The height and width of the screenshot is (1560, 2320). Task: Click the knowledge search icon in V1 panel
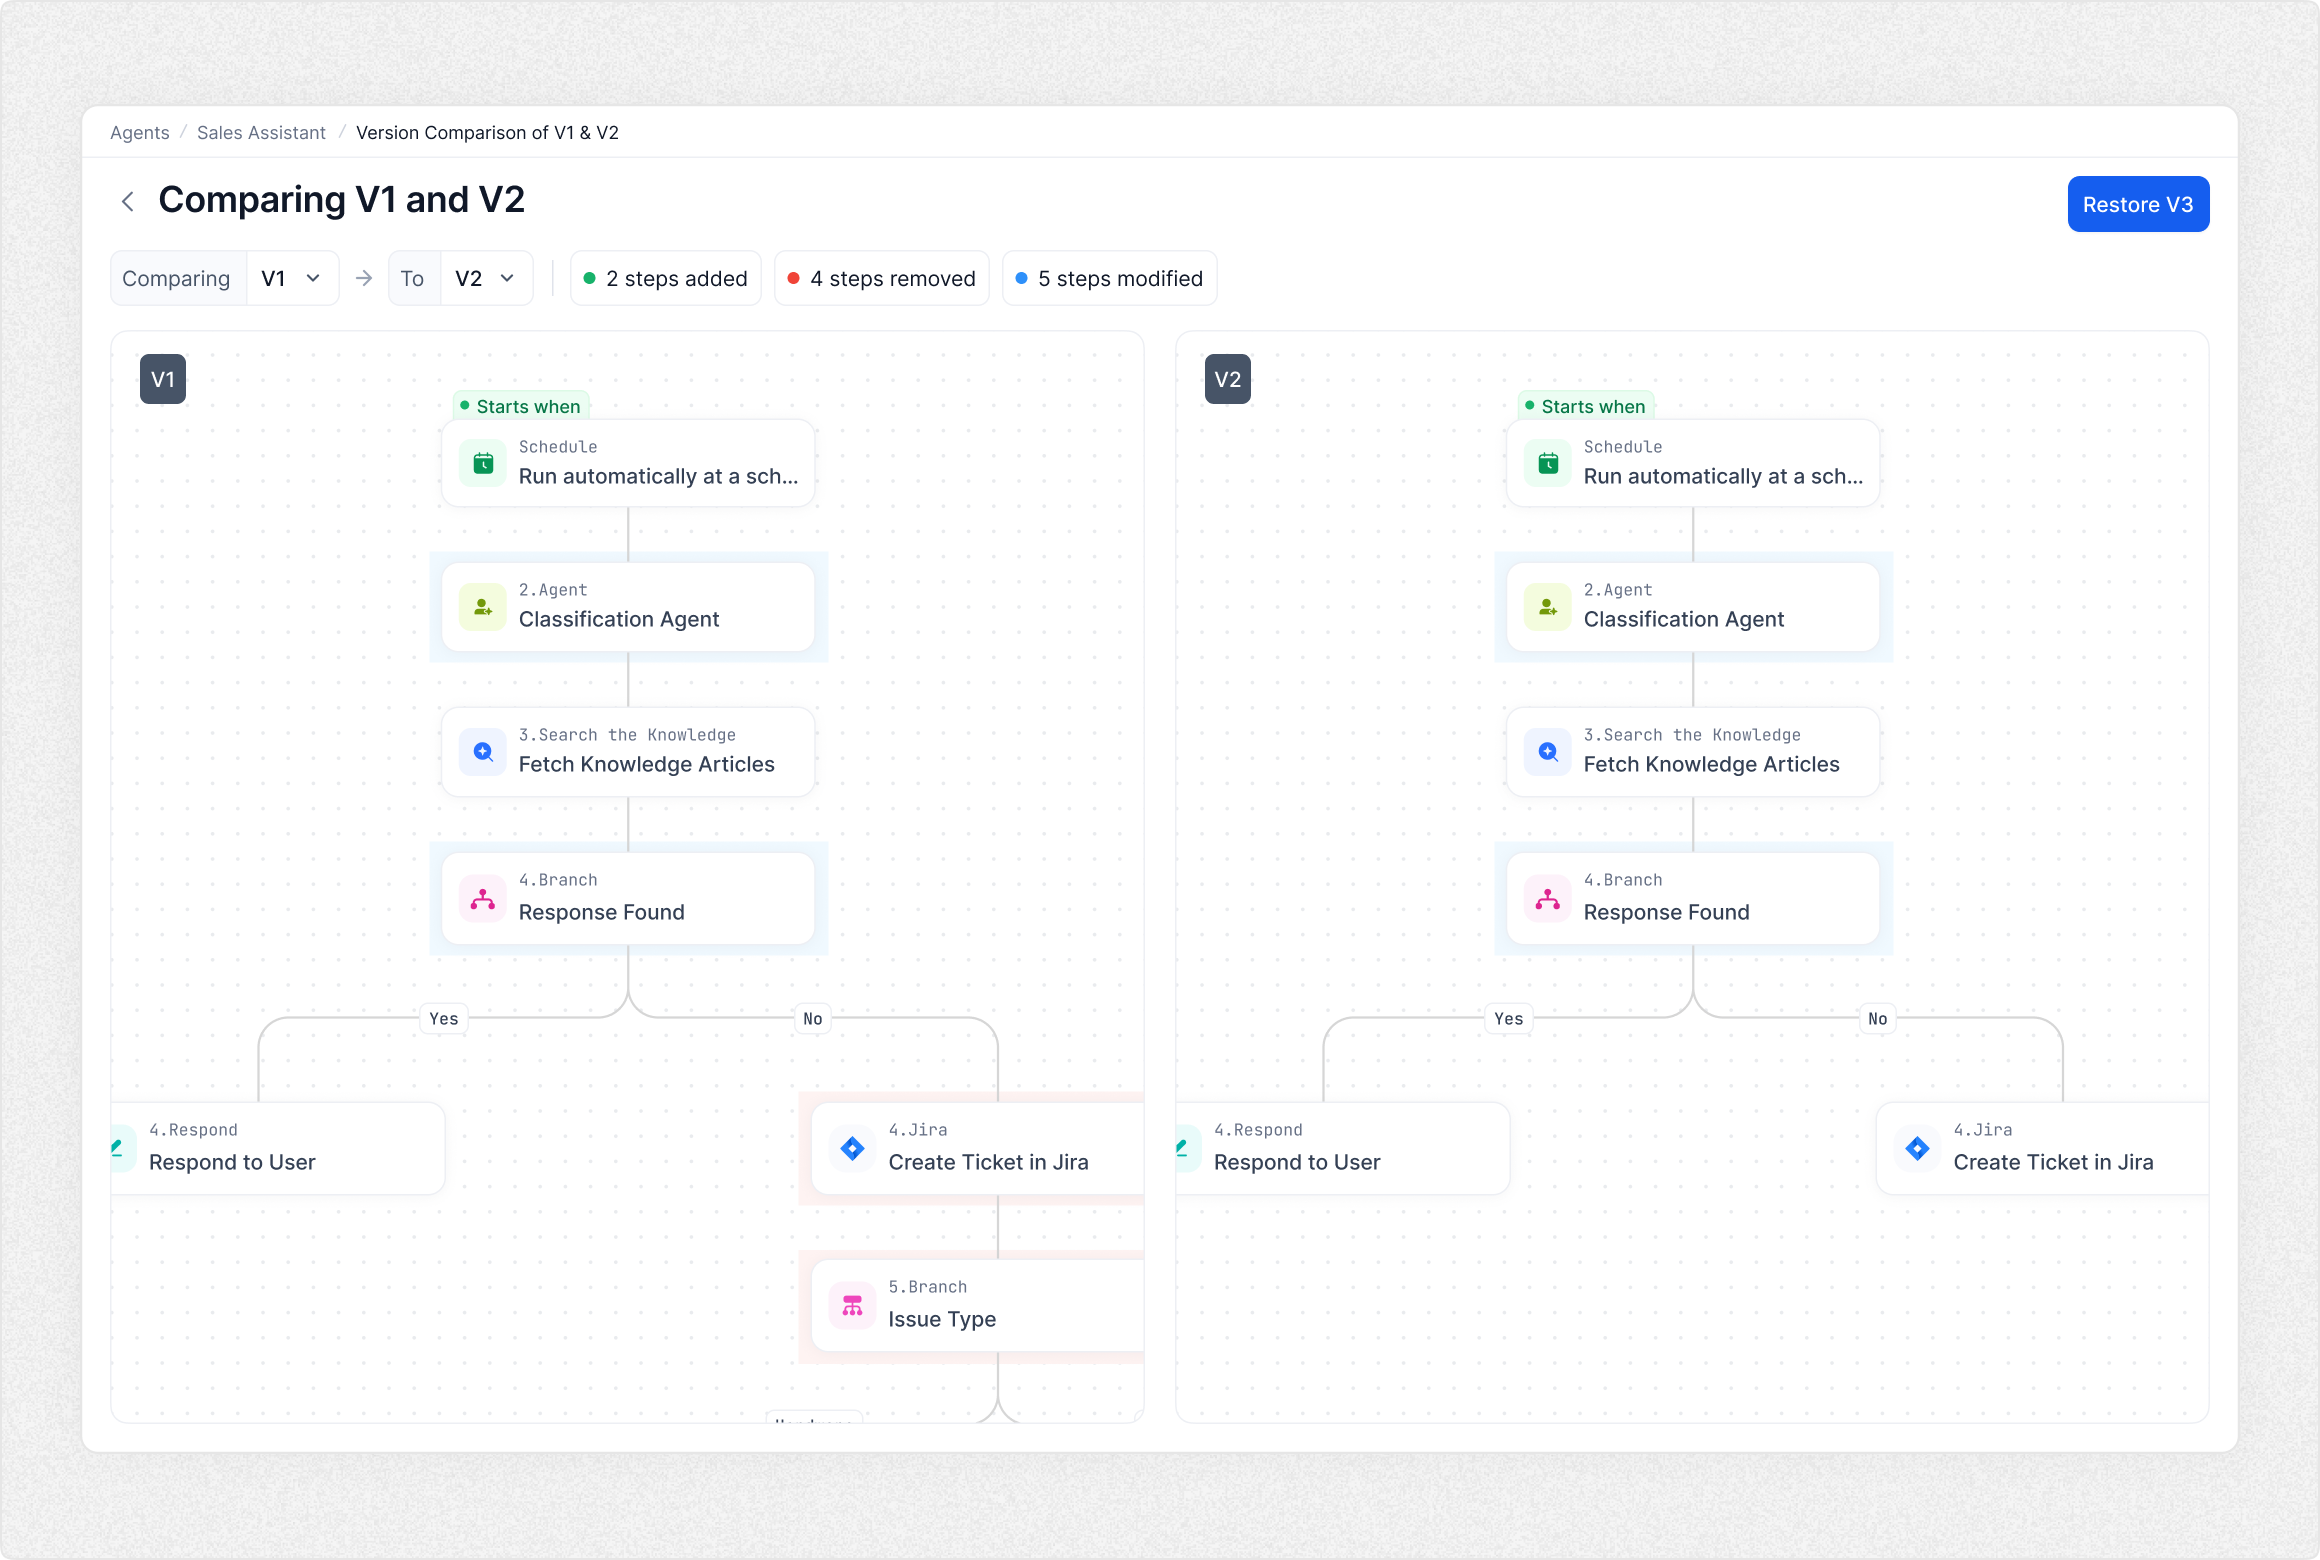[483, 751]
